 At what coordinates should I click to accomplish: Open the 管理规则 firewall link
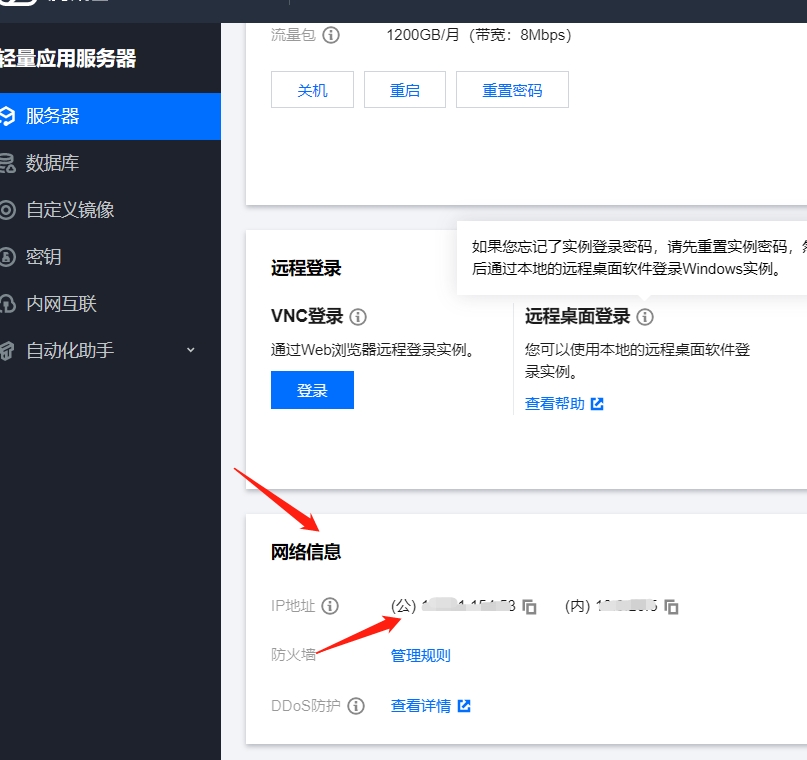point(420,656)
